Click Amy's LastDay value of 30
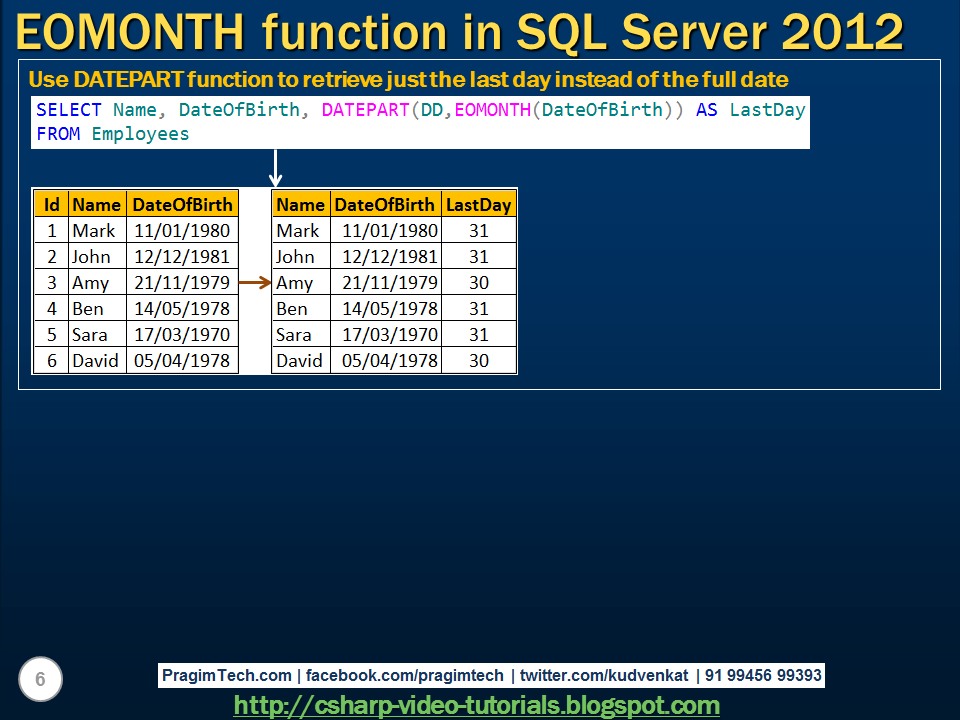The image size is (960, 720). (x=478, y=283)
